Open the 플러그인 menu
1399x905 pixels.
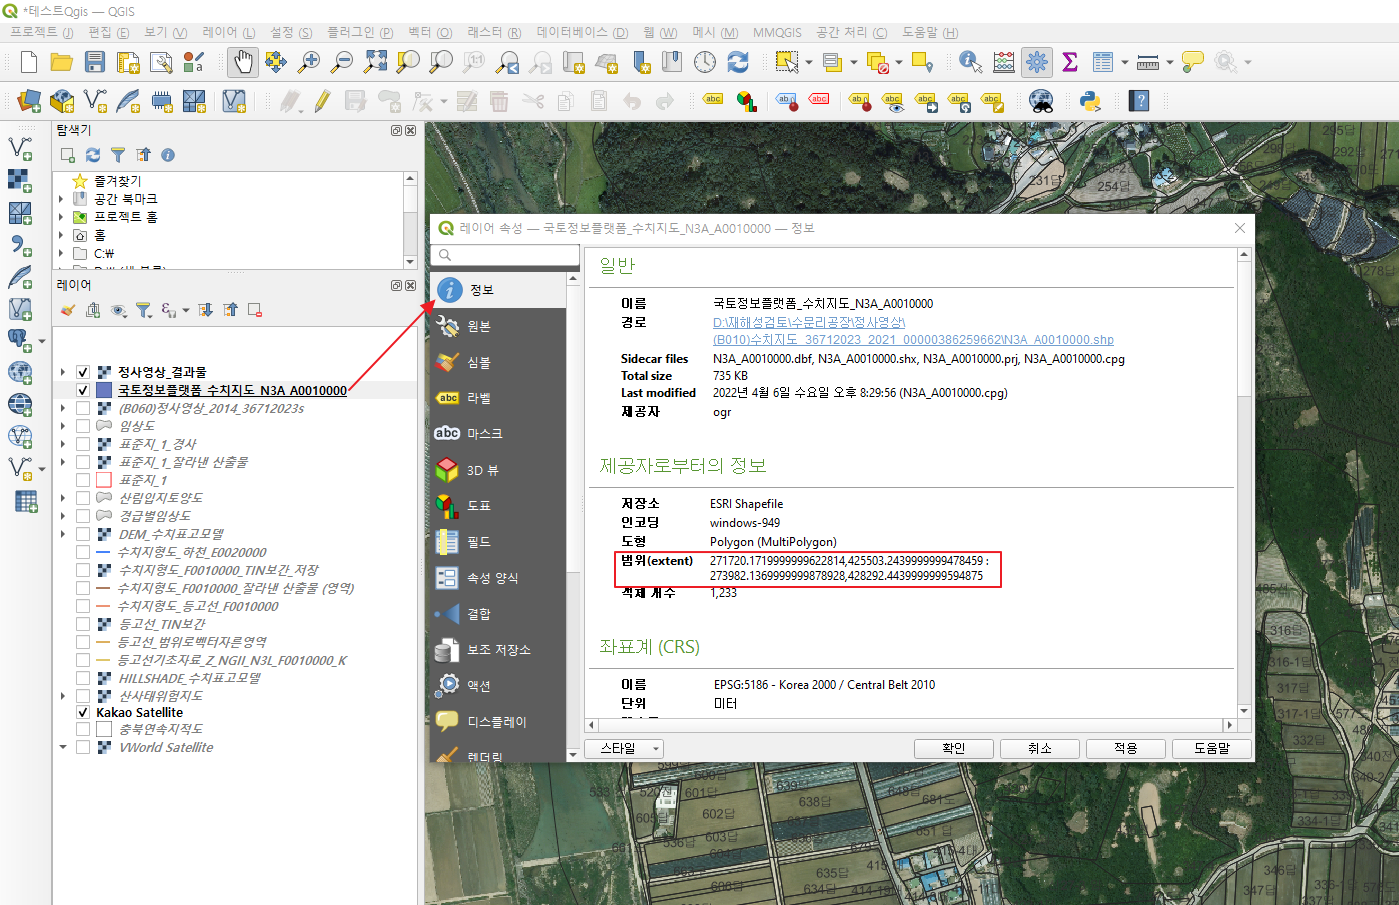359,32
